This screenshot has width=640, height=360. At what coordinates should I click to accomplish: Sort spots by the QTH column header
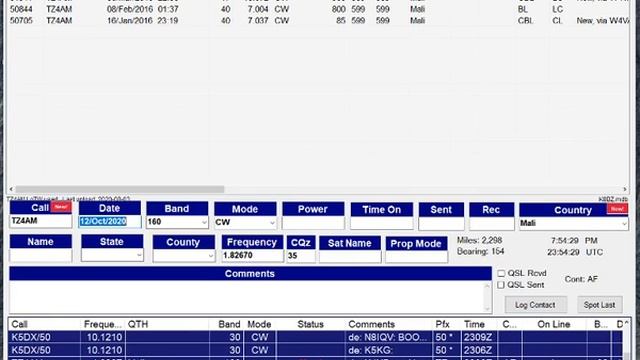point(167,324)
